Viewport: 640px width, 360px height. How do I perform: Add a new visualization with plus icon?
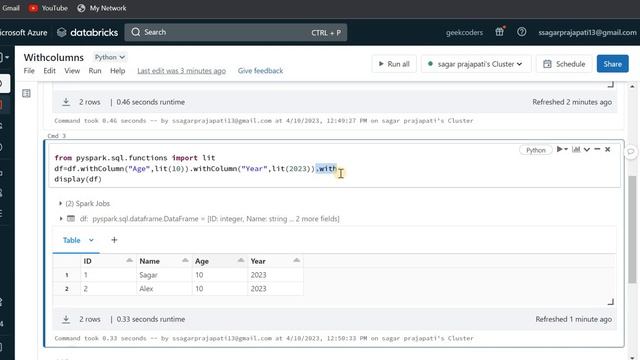tap(114, 240)
